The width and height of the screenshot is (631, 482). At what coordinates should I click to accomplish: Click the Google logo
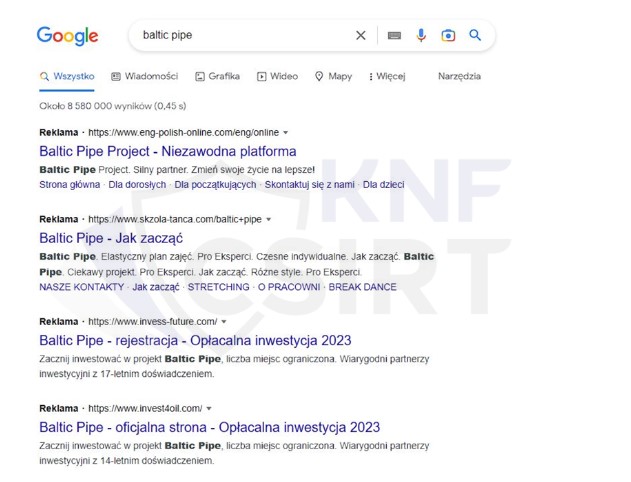pos(67,36)
